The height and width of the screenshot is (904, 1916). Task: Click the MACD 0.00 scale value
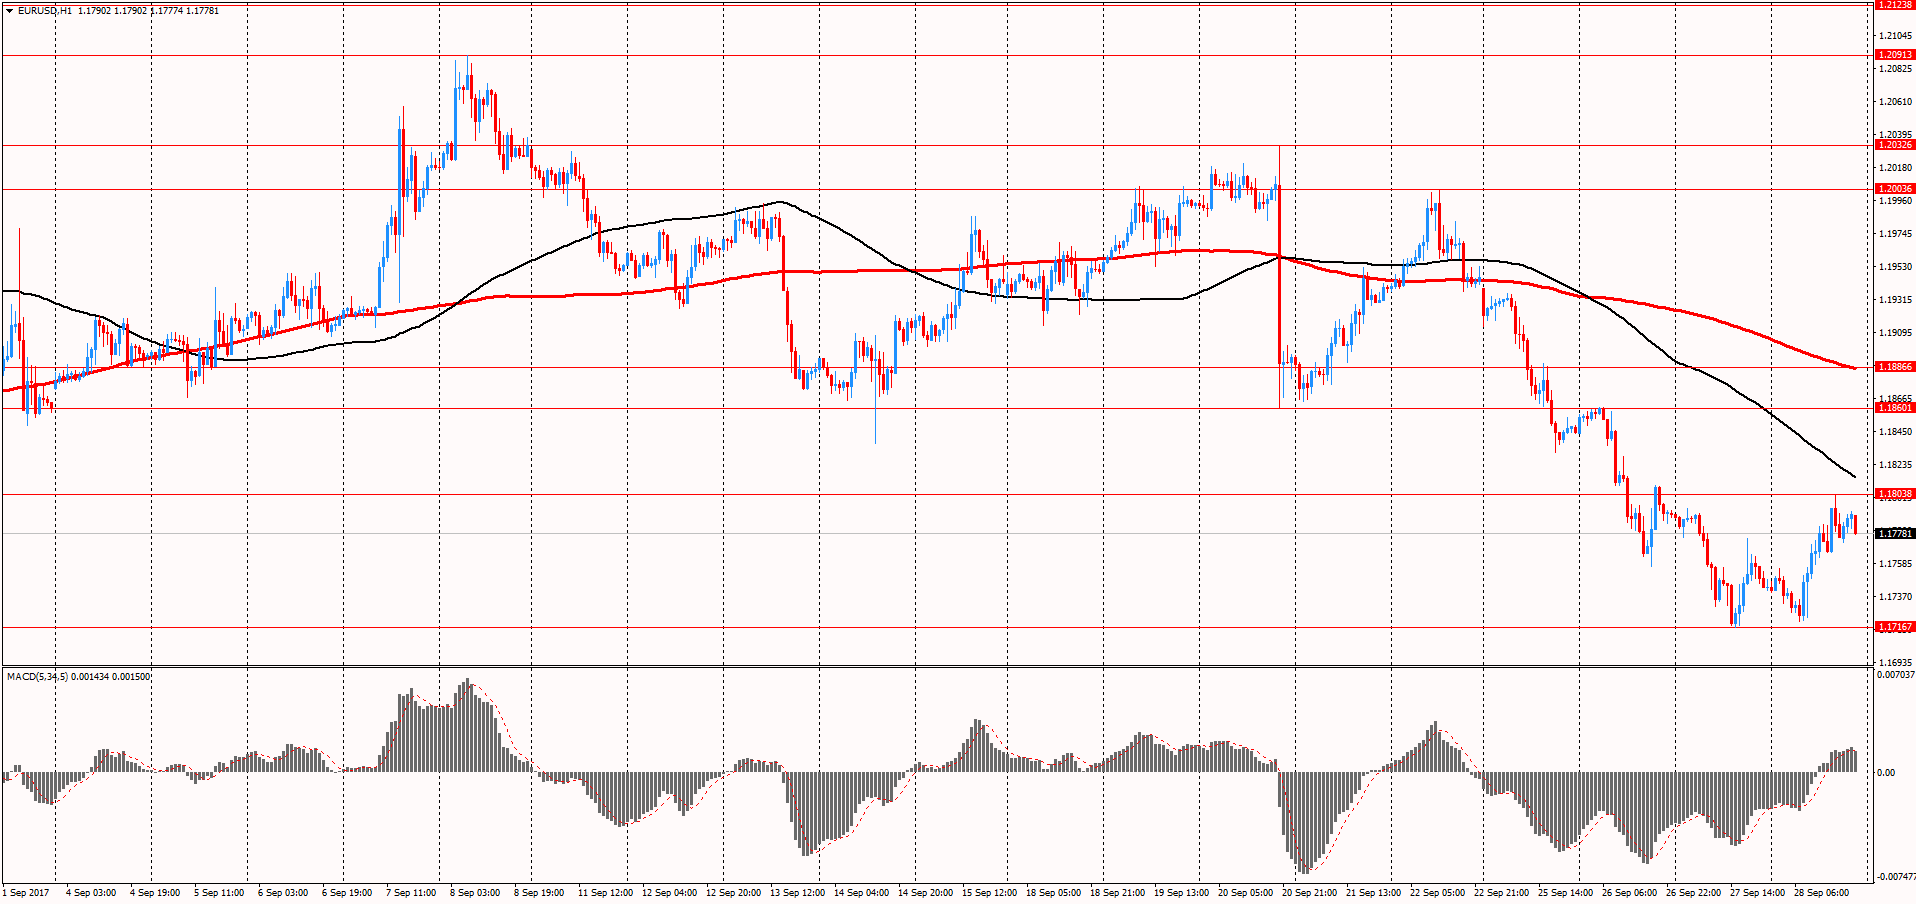pos(1885,773)
